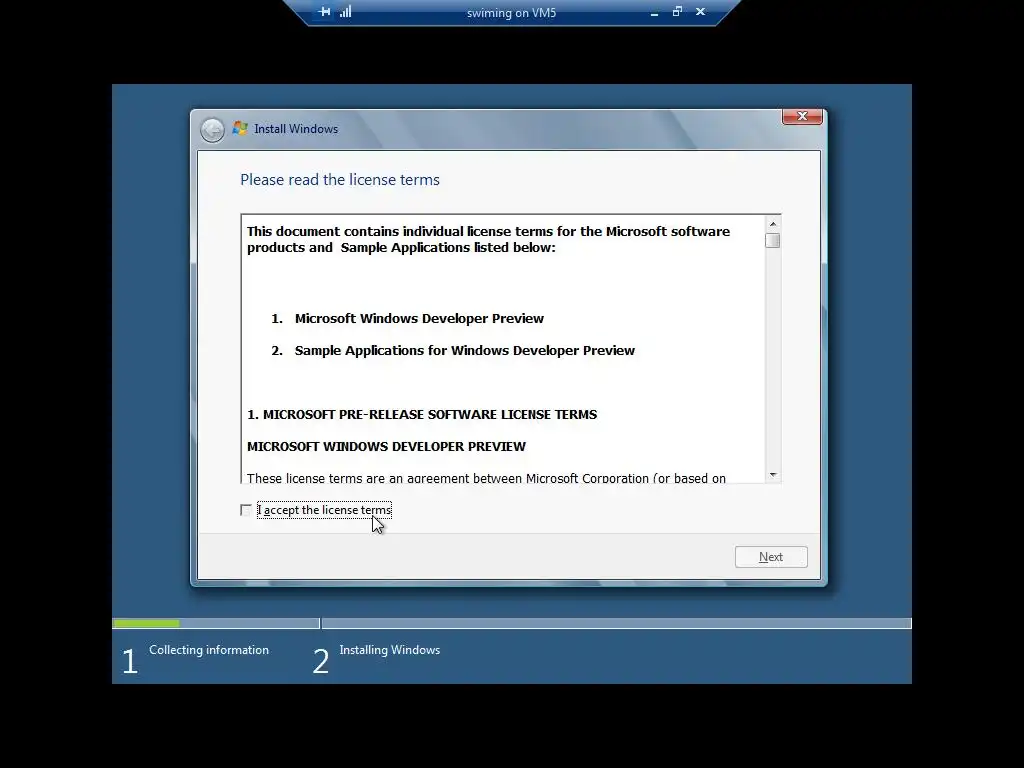This screenshot has height=768, width=1024.
Task: Click the signal strength icon on connection bar
Action: 345,12
